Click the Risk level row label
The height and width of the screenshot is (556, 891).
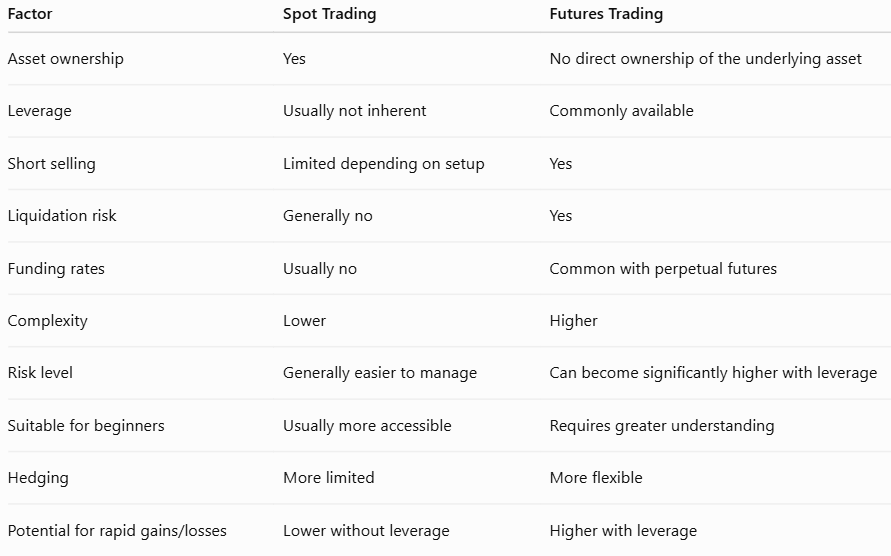[40, 373]
